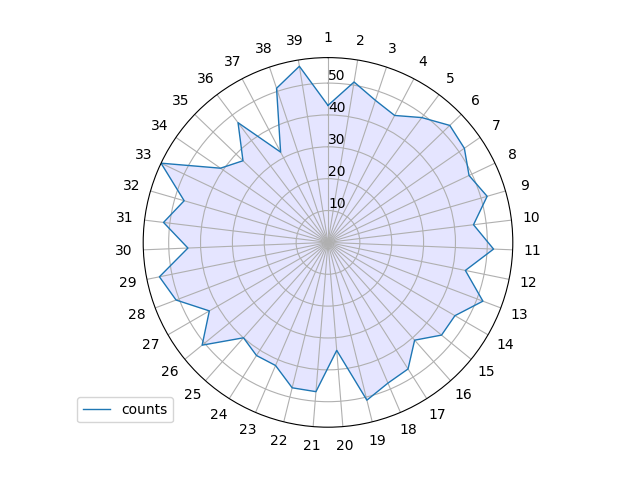Select angular axis label 39
Viewport: 640px width, 480px height.
click(294, 40)
